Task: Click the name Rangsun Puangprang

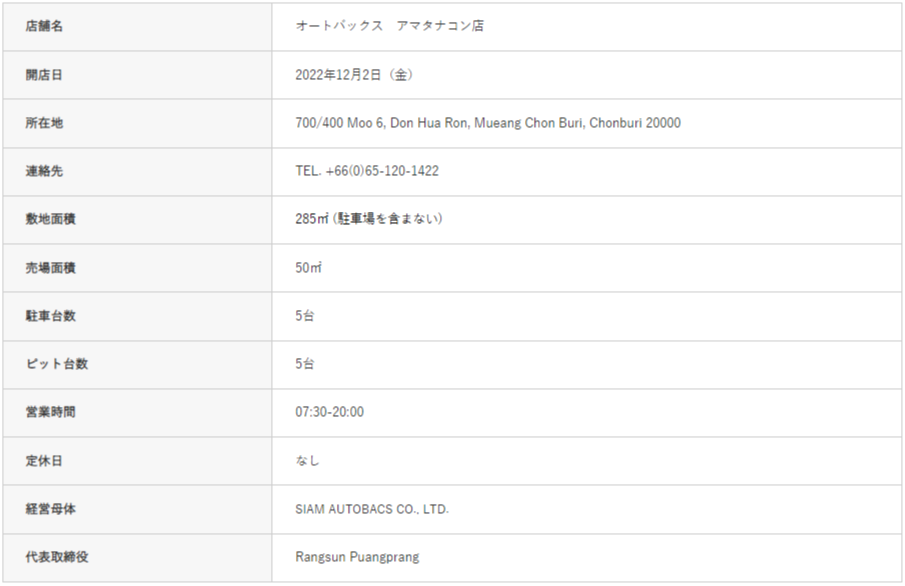Action: [357, 557]
